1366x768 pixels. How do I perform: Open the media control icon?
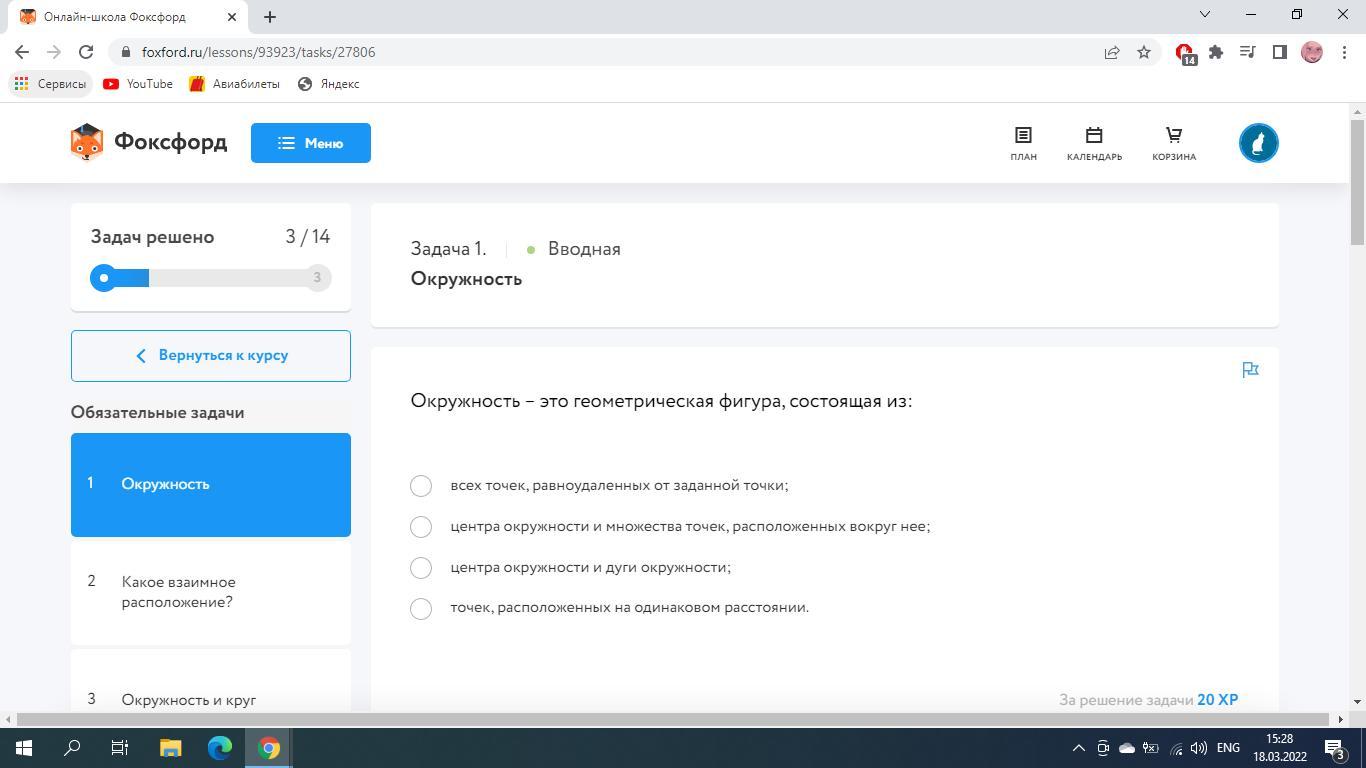1248,52
